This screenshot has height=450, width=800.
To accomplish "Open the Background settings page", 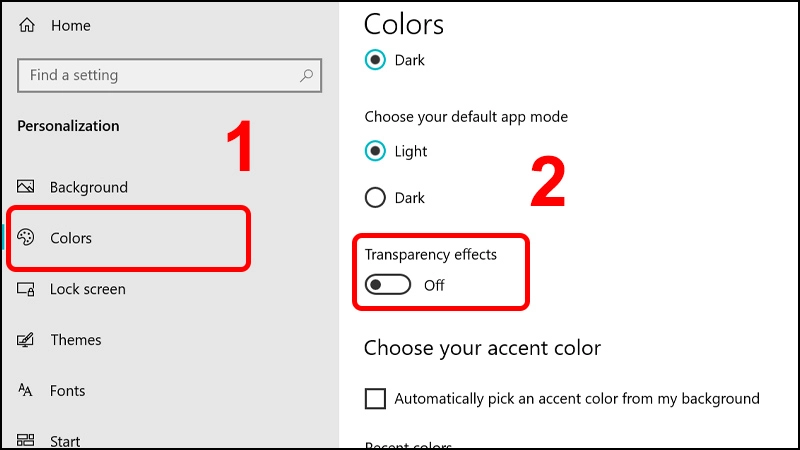I will (x=89, y=187).
